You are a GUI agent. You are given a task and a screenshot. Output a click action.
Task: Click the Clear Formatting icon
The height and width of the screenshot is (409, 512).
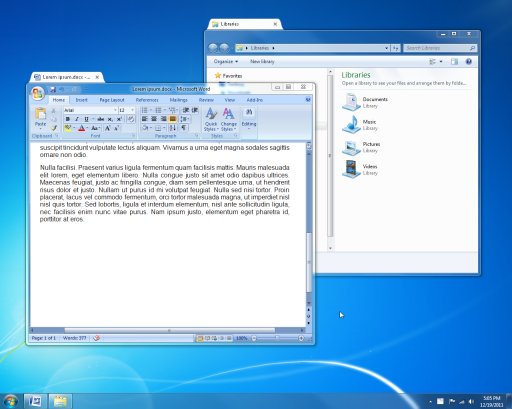131,119
